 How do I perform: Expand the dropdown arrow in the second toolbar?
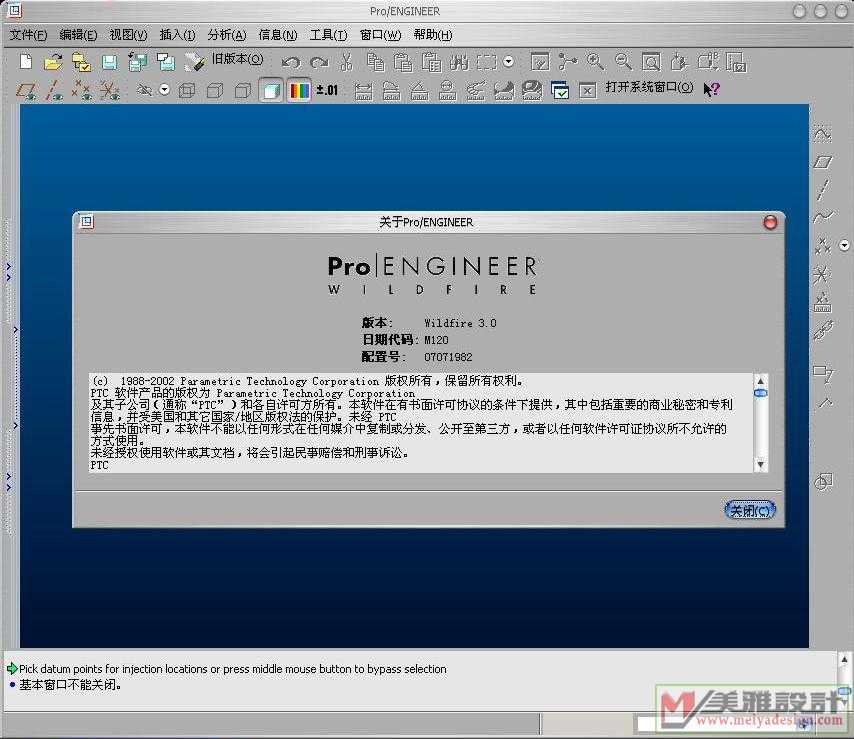(x=164, y=89)
